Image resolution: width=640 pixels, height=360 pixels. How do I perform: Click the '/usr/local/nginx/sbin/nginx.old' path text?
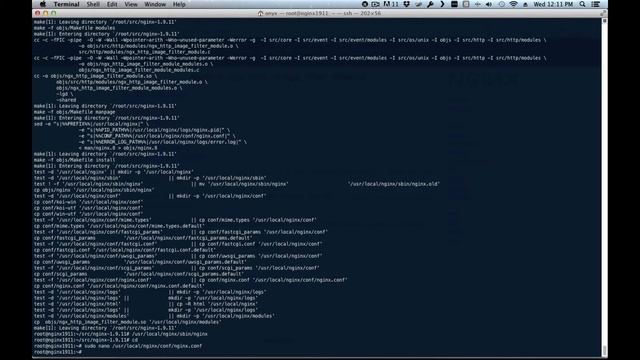394,184
